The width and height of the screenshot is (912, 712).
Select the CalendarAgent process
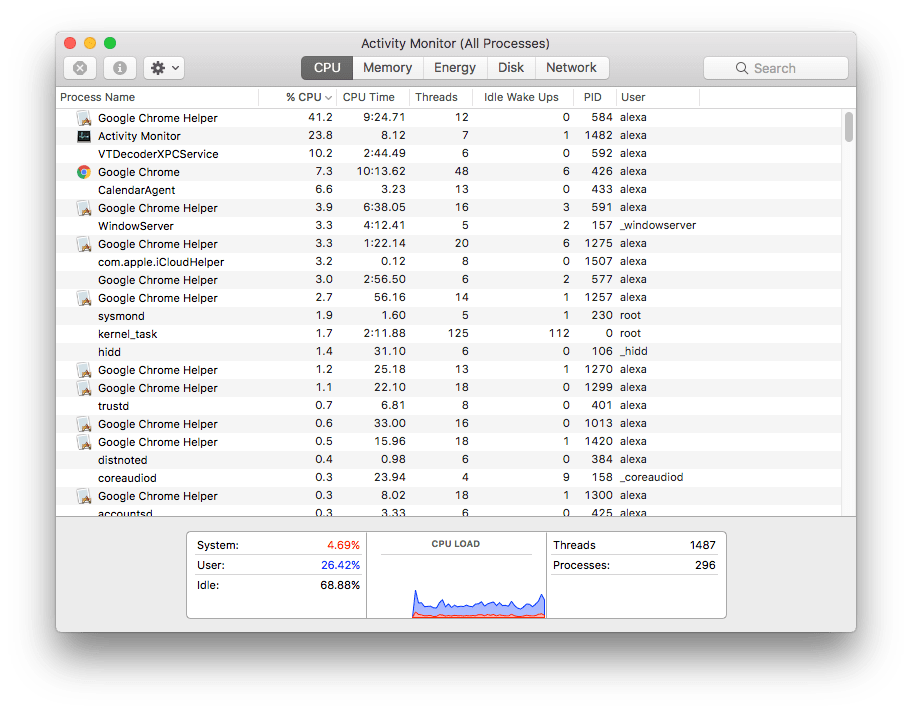click(x=448, y=190)
